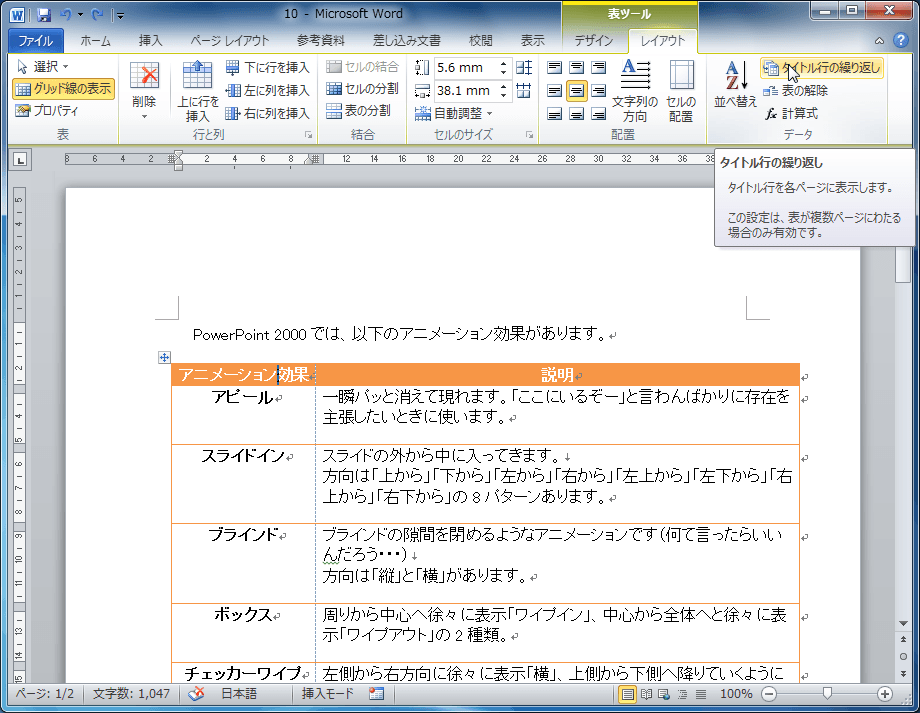Switch to the 参考資料 tab

pyautogui.click(x=320, y=40)
